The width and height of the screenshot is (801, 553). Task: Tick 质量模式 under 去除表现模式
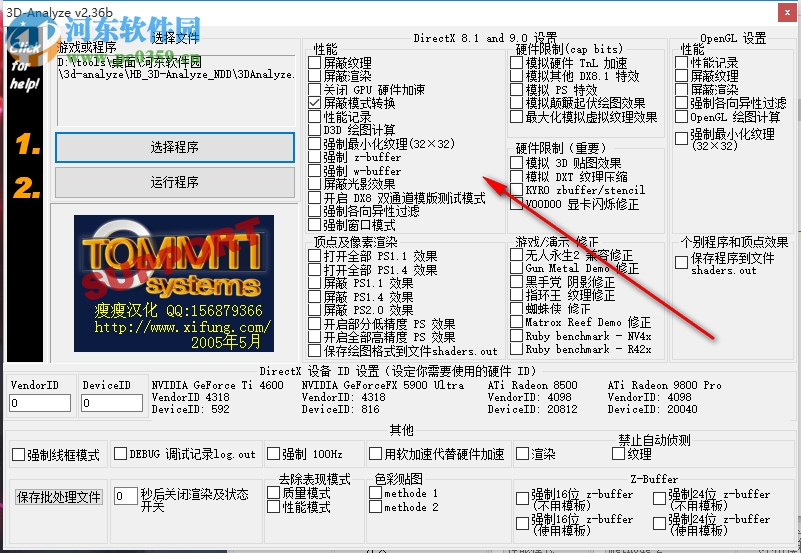(274, 493)
